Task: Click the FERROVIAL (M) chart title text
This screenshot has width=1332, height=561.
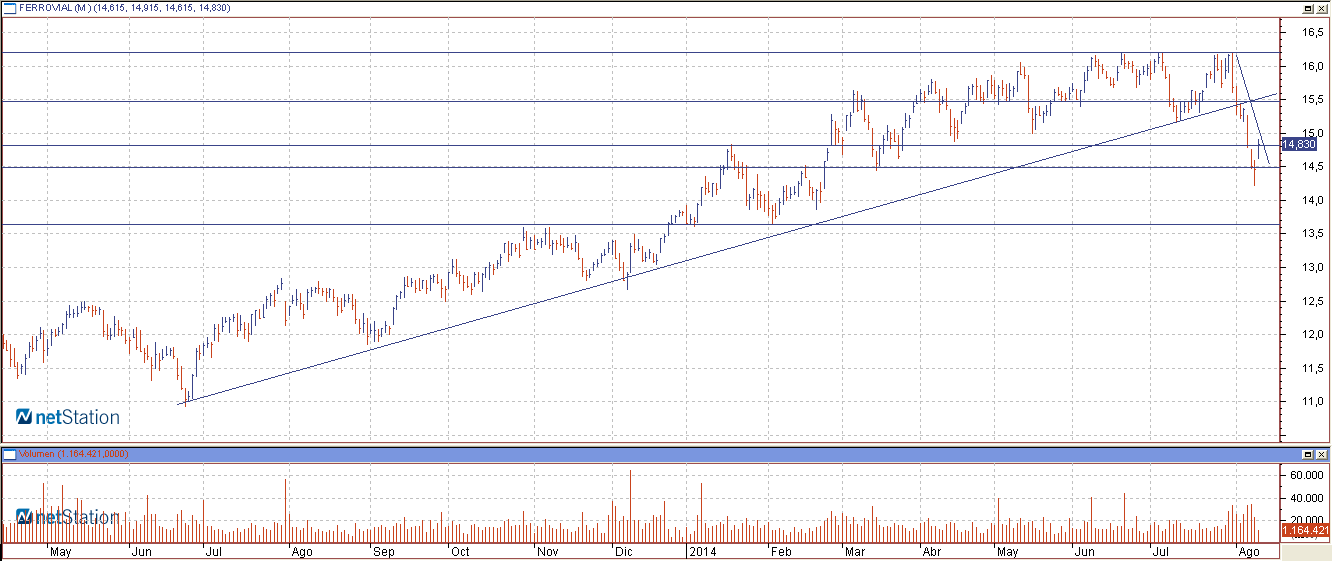Action: (x=56, y=7)
